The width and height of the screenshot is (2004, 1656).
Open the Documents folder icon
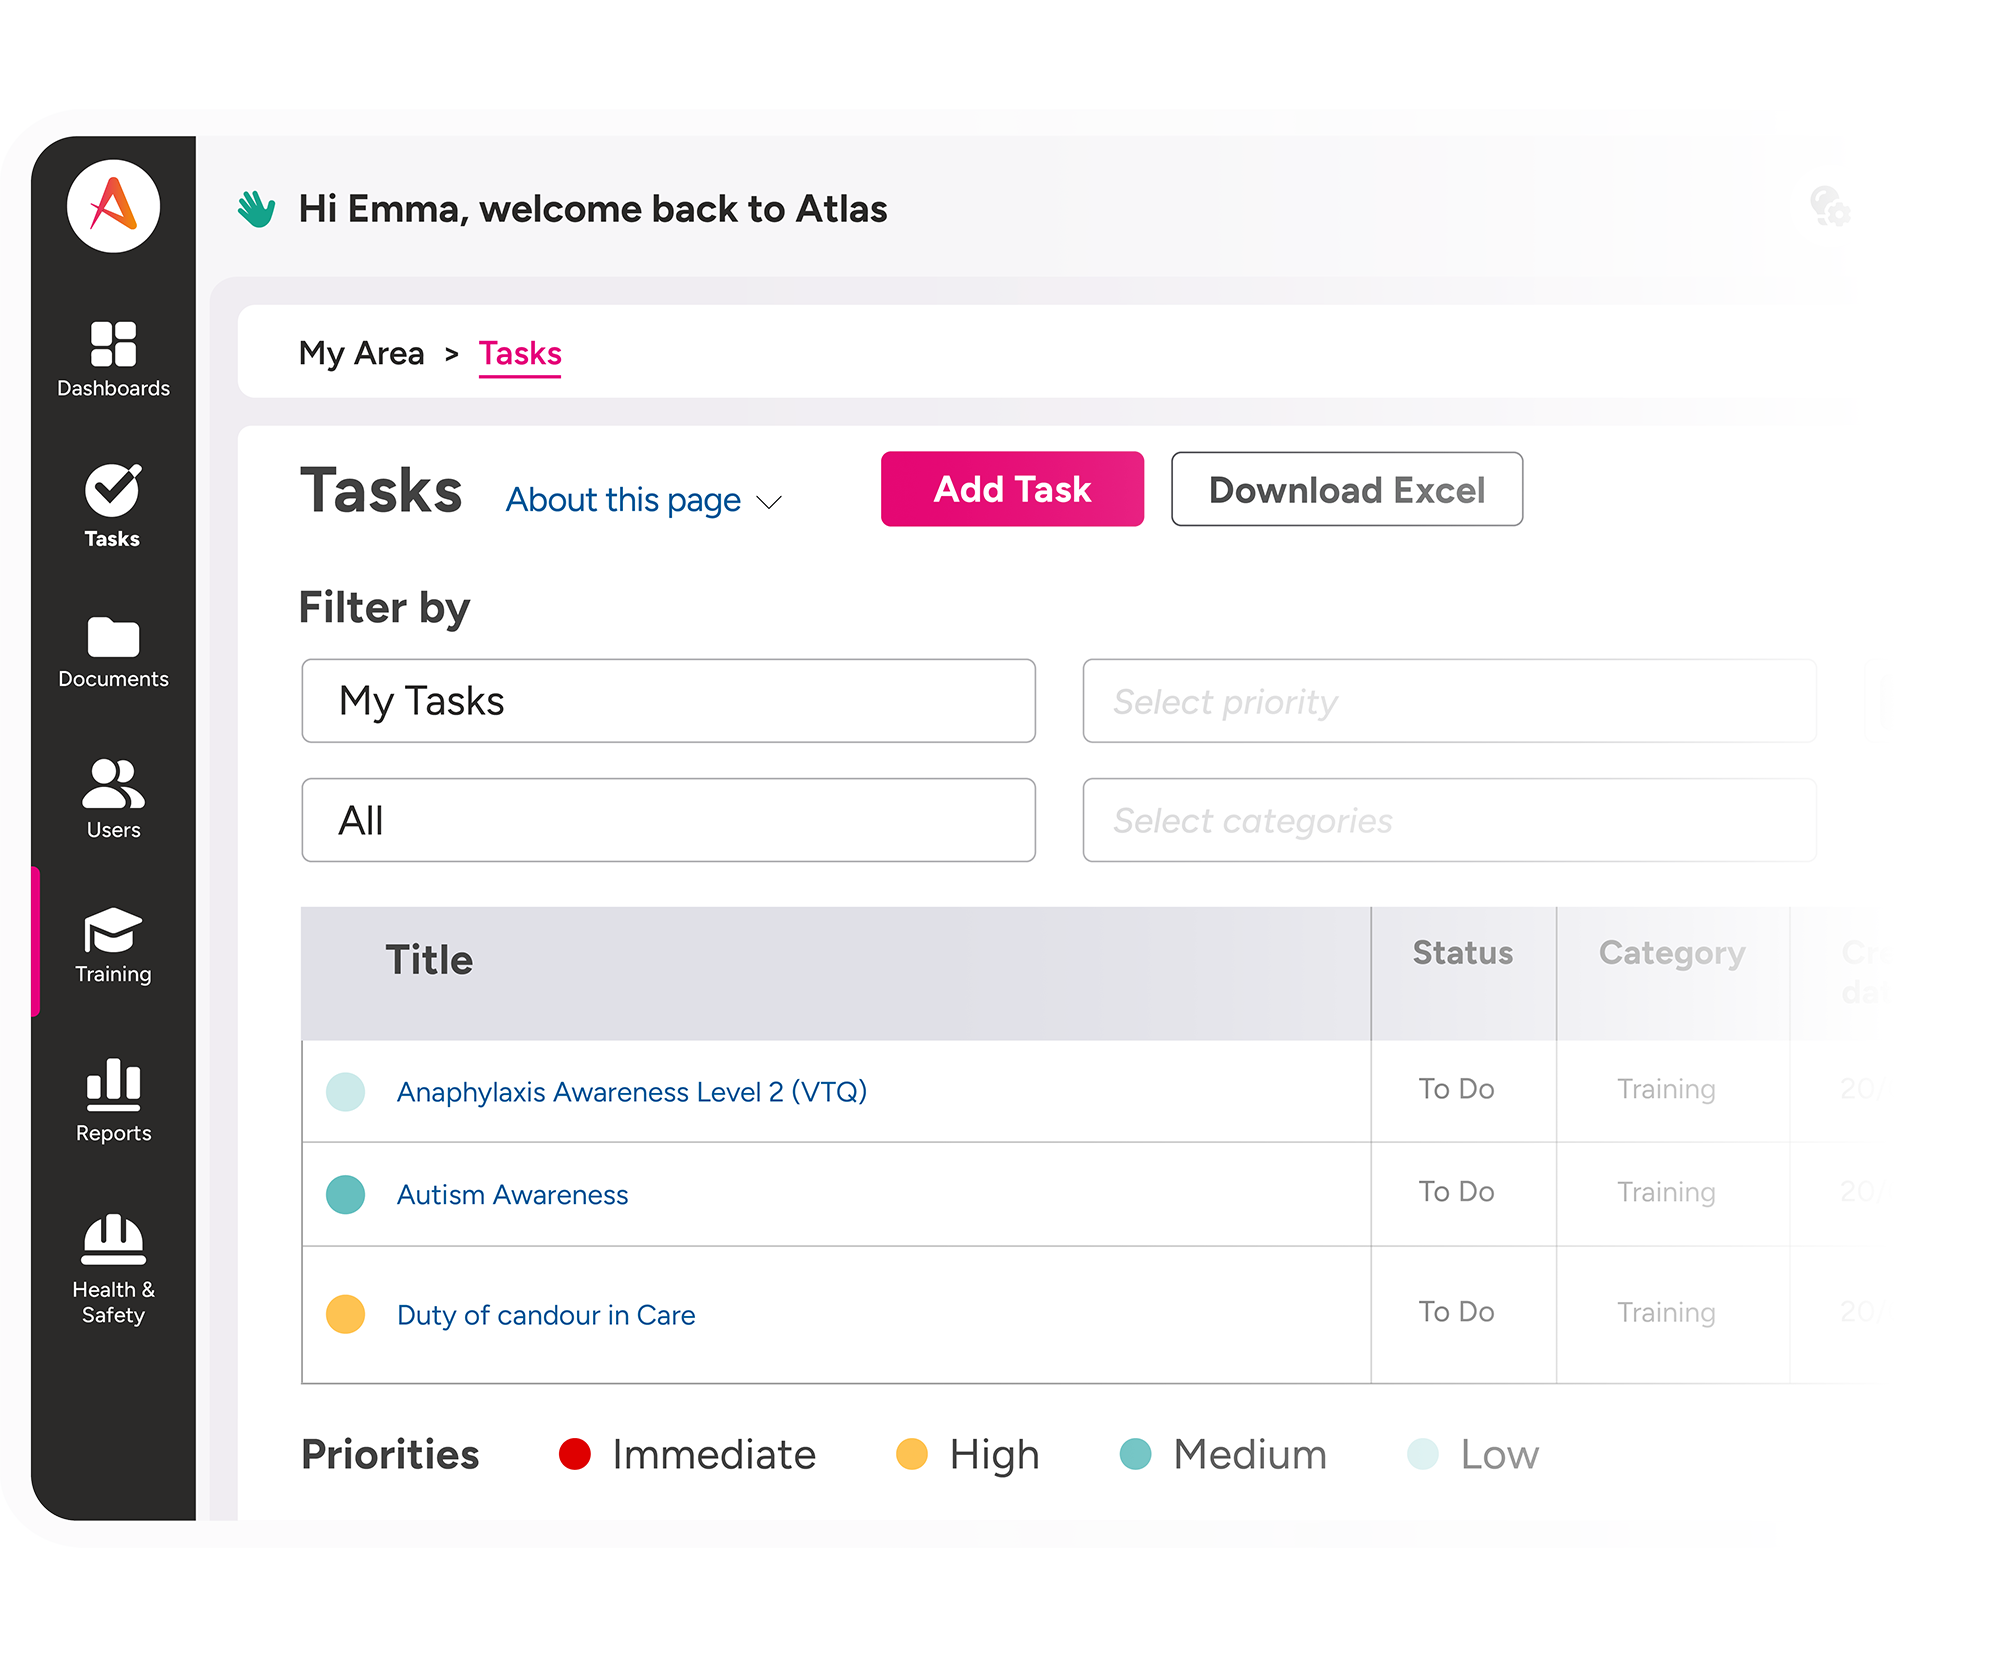tap(113, 637)
